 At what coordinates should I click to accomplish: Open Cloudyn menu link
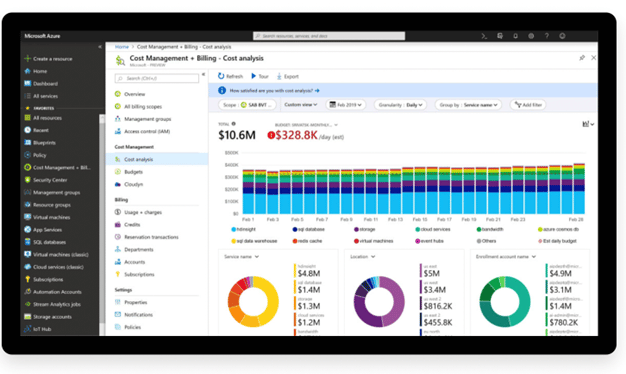(x=129, y=184)
